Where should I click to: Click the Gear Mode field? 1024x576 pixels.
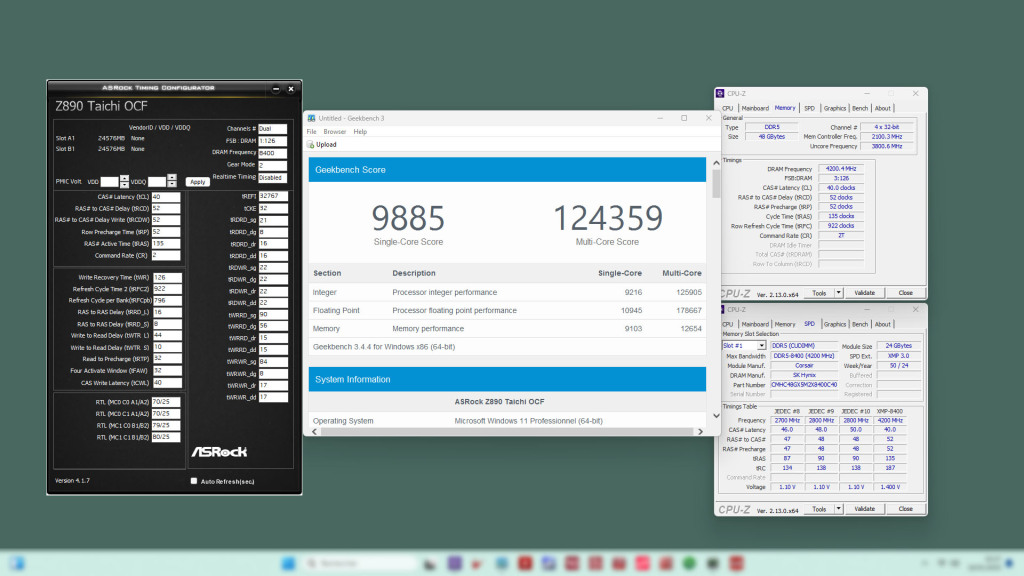(272, 165)
